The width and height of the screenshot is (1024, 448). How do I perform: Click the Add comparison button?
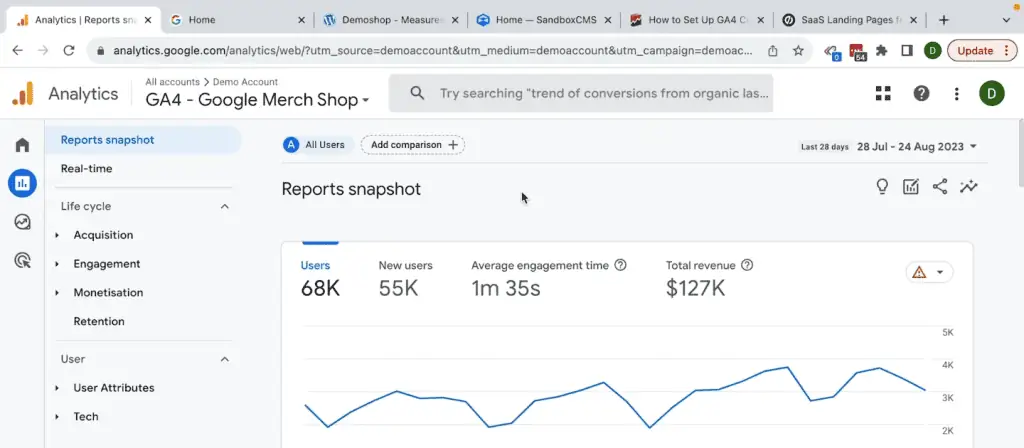tap(413, 145)
